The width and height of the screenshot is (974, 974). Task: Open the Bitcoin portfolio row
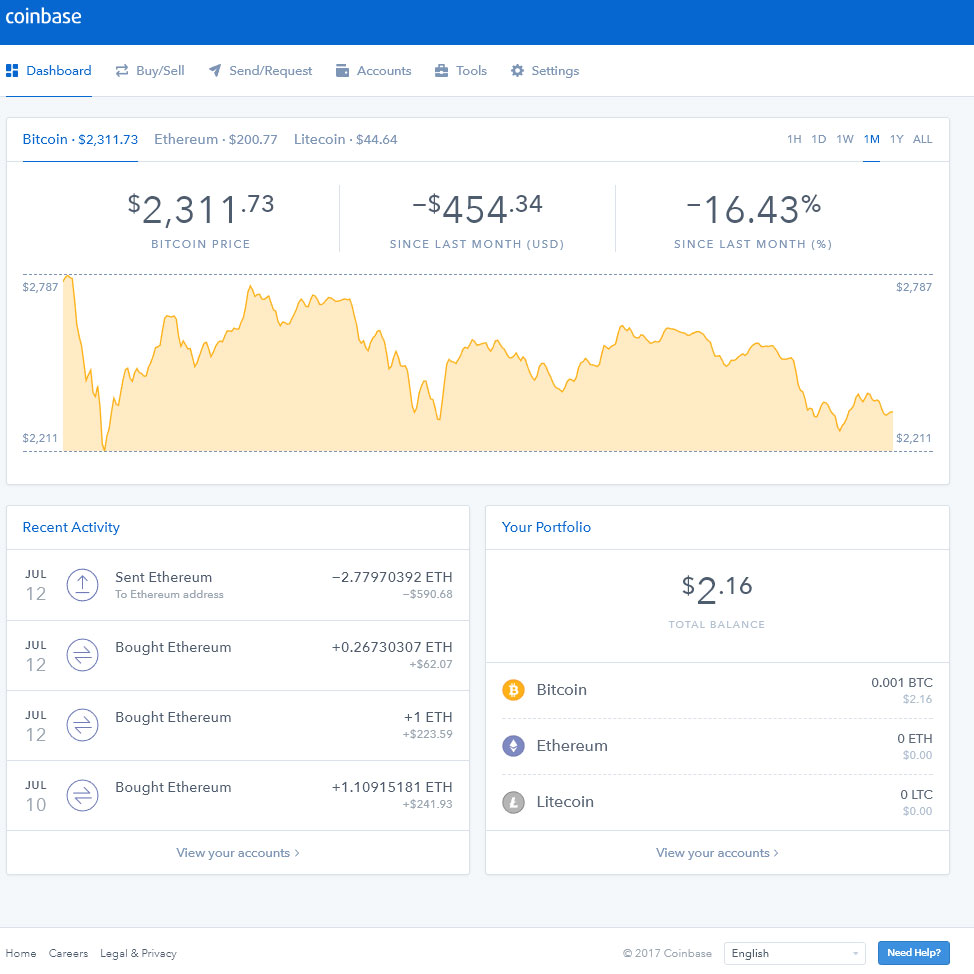coord(717,690)
